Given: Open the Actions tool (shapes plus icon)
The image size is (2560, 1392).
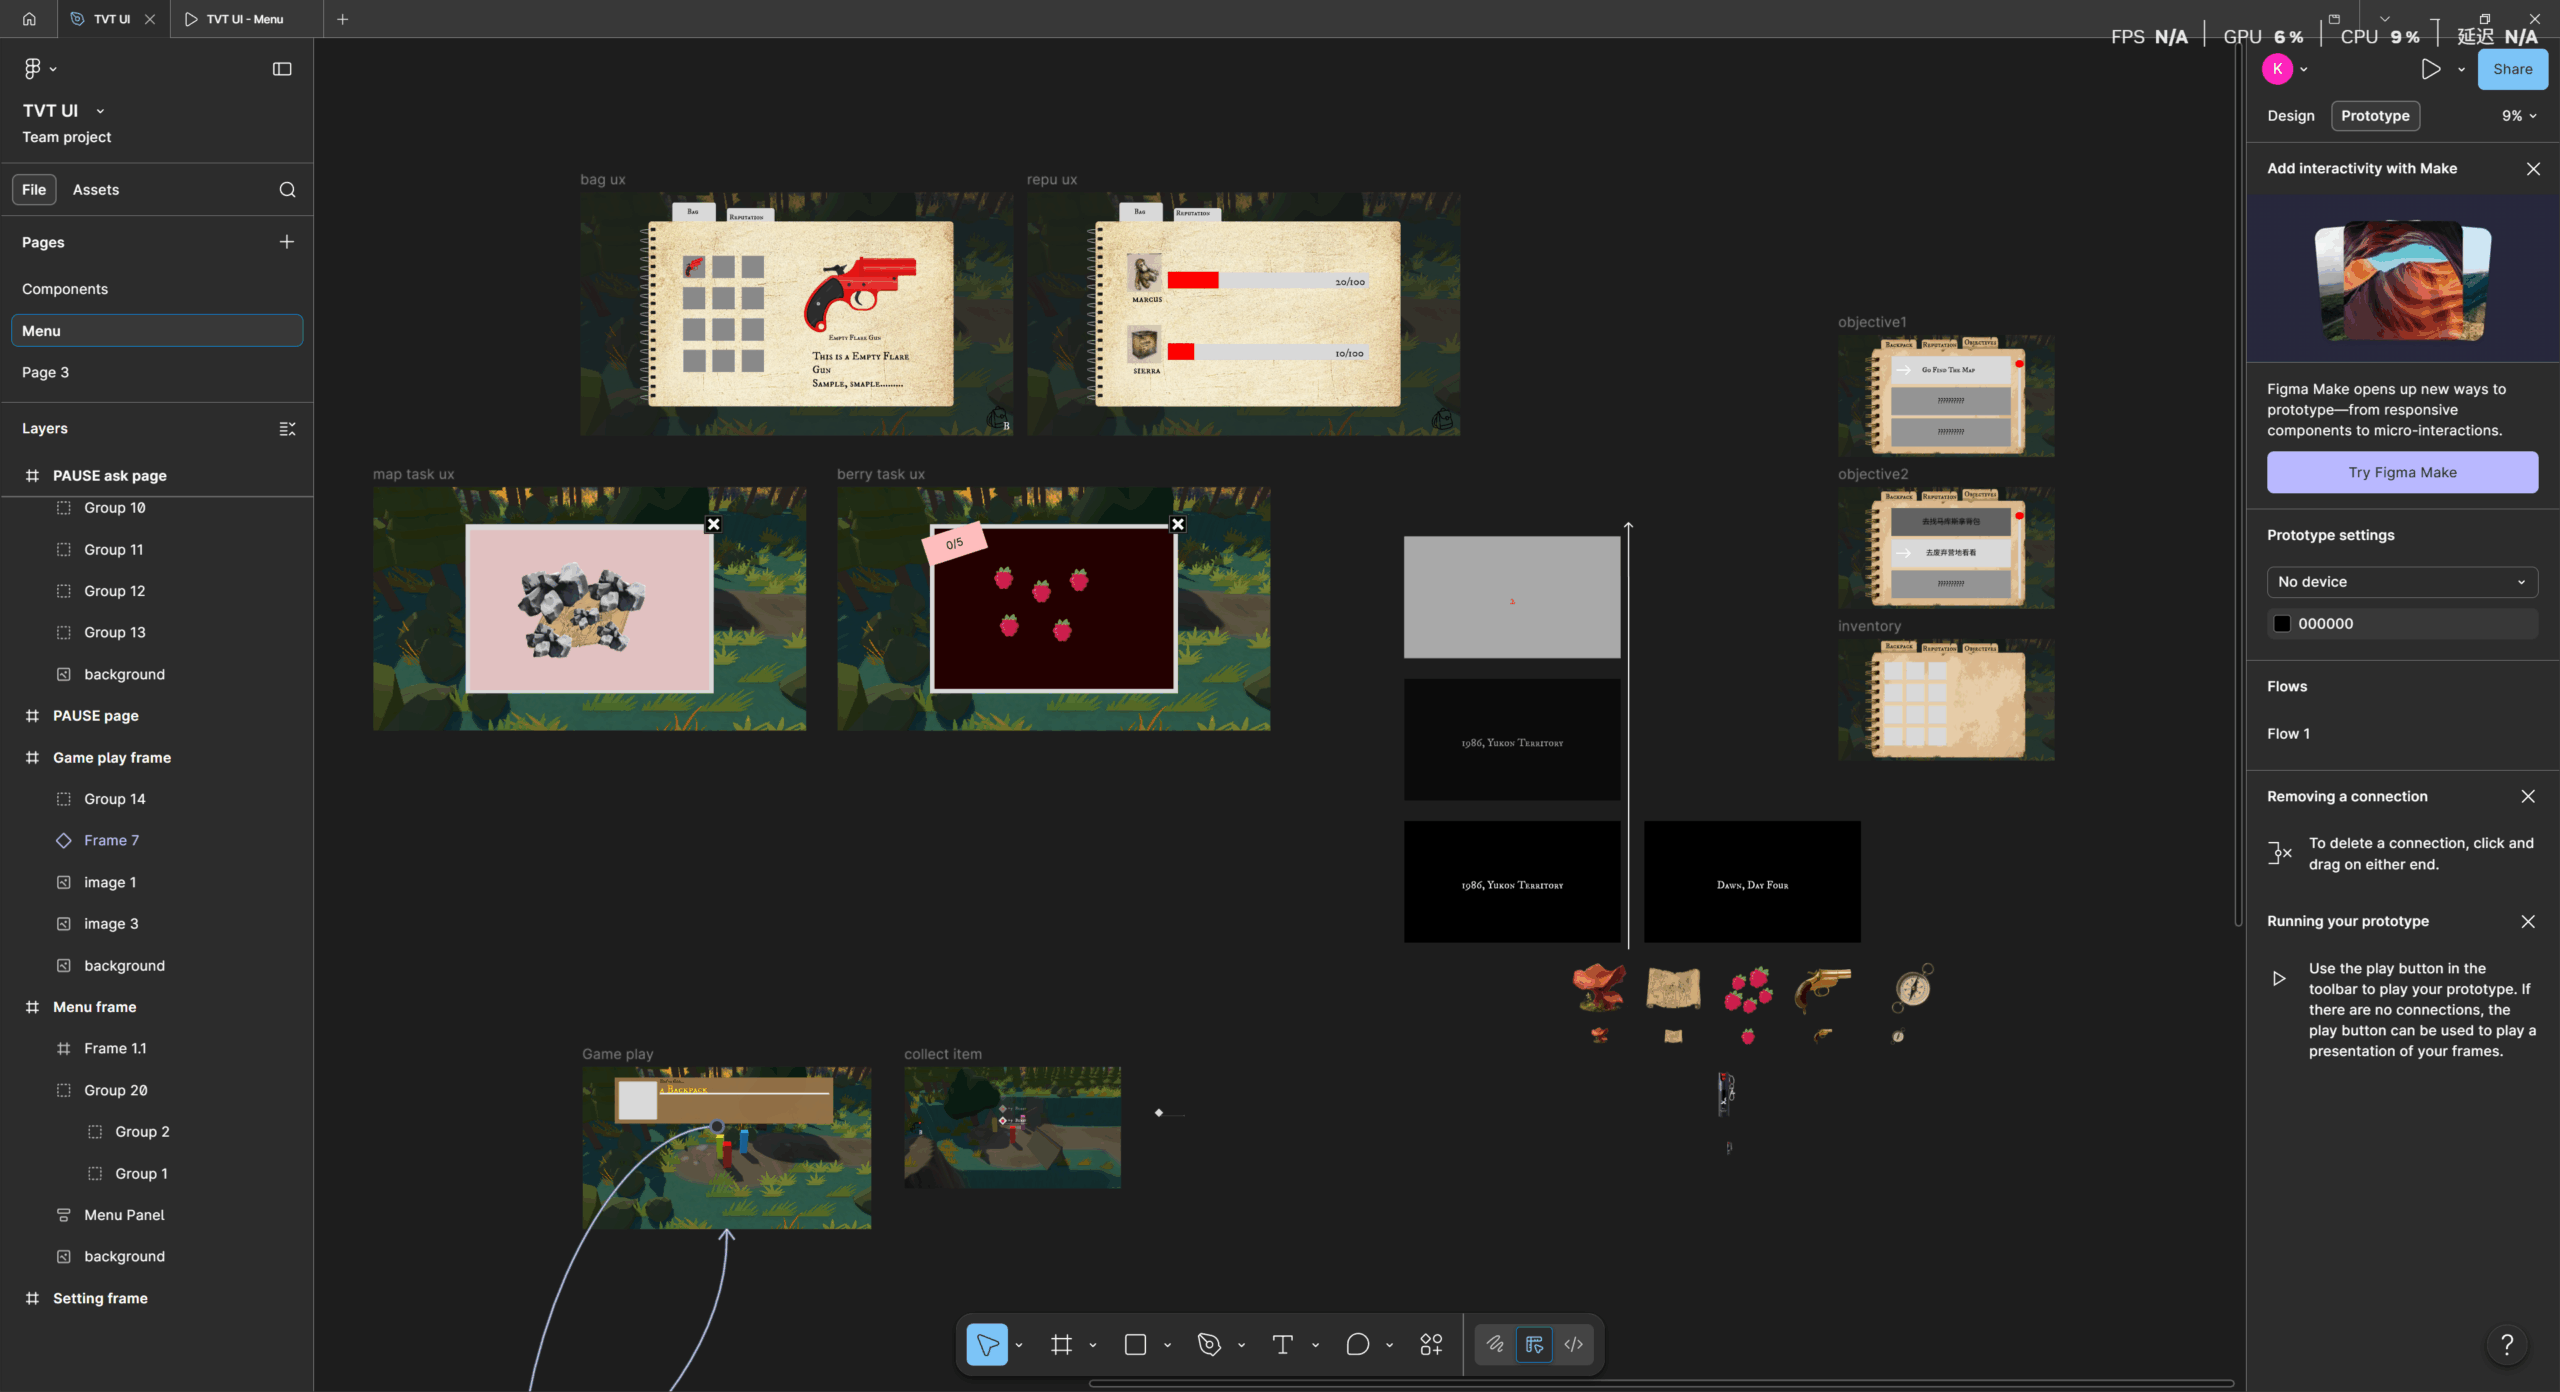Looking at the screenshot, I should coord(1431,1345).
